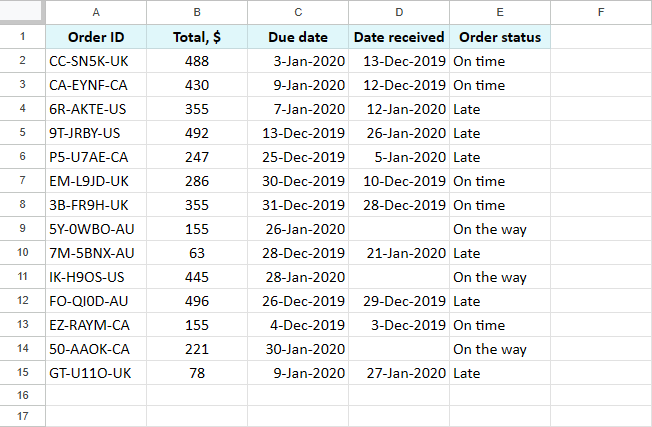Click the Due date header cell

(x=298, y=37)
